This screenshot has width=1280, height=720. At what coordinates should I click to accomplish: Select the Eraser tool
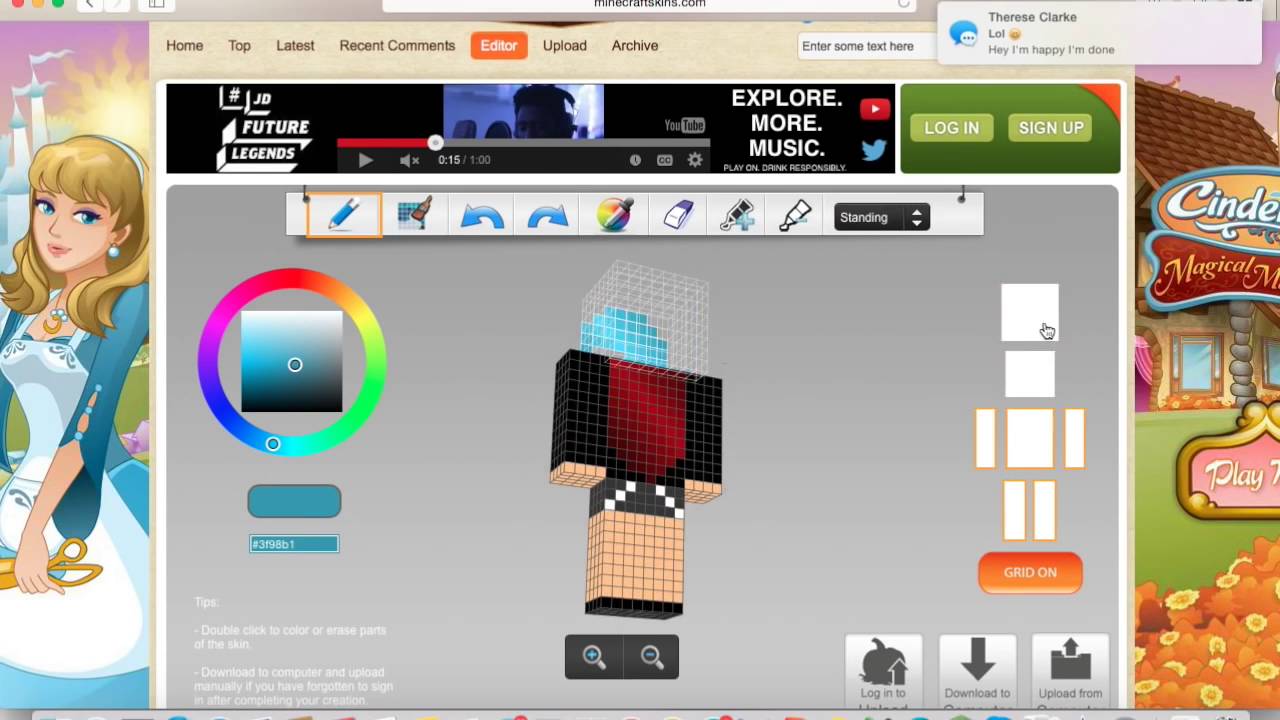(677, 215)
